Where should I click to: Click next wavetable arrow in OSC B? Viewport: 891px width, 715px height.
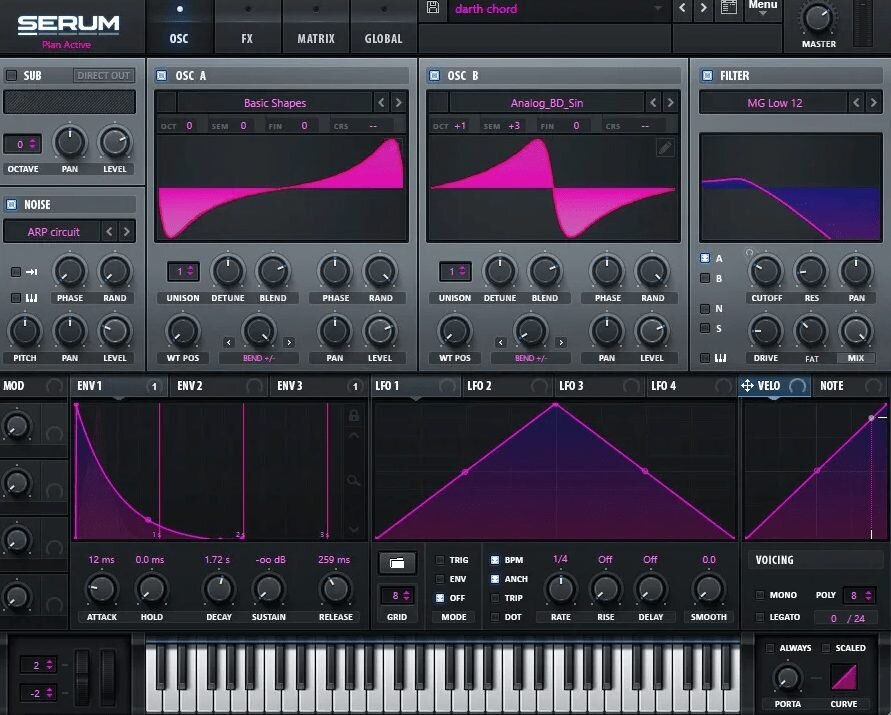(x=670, y=103)
